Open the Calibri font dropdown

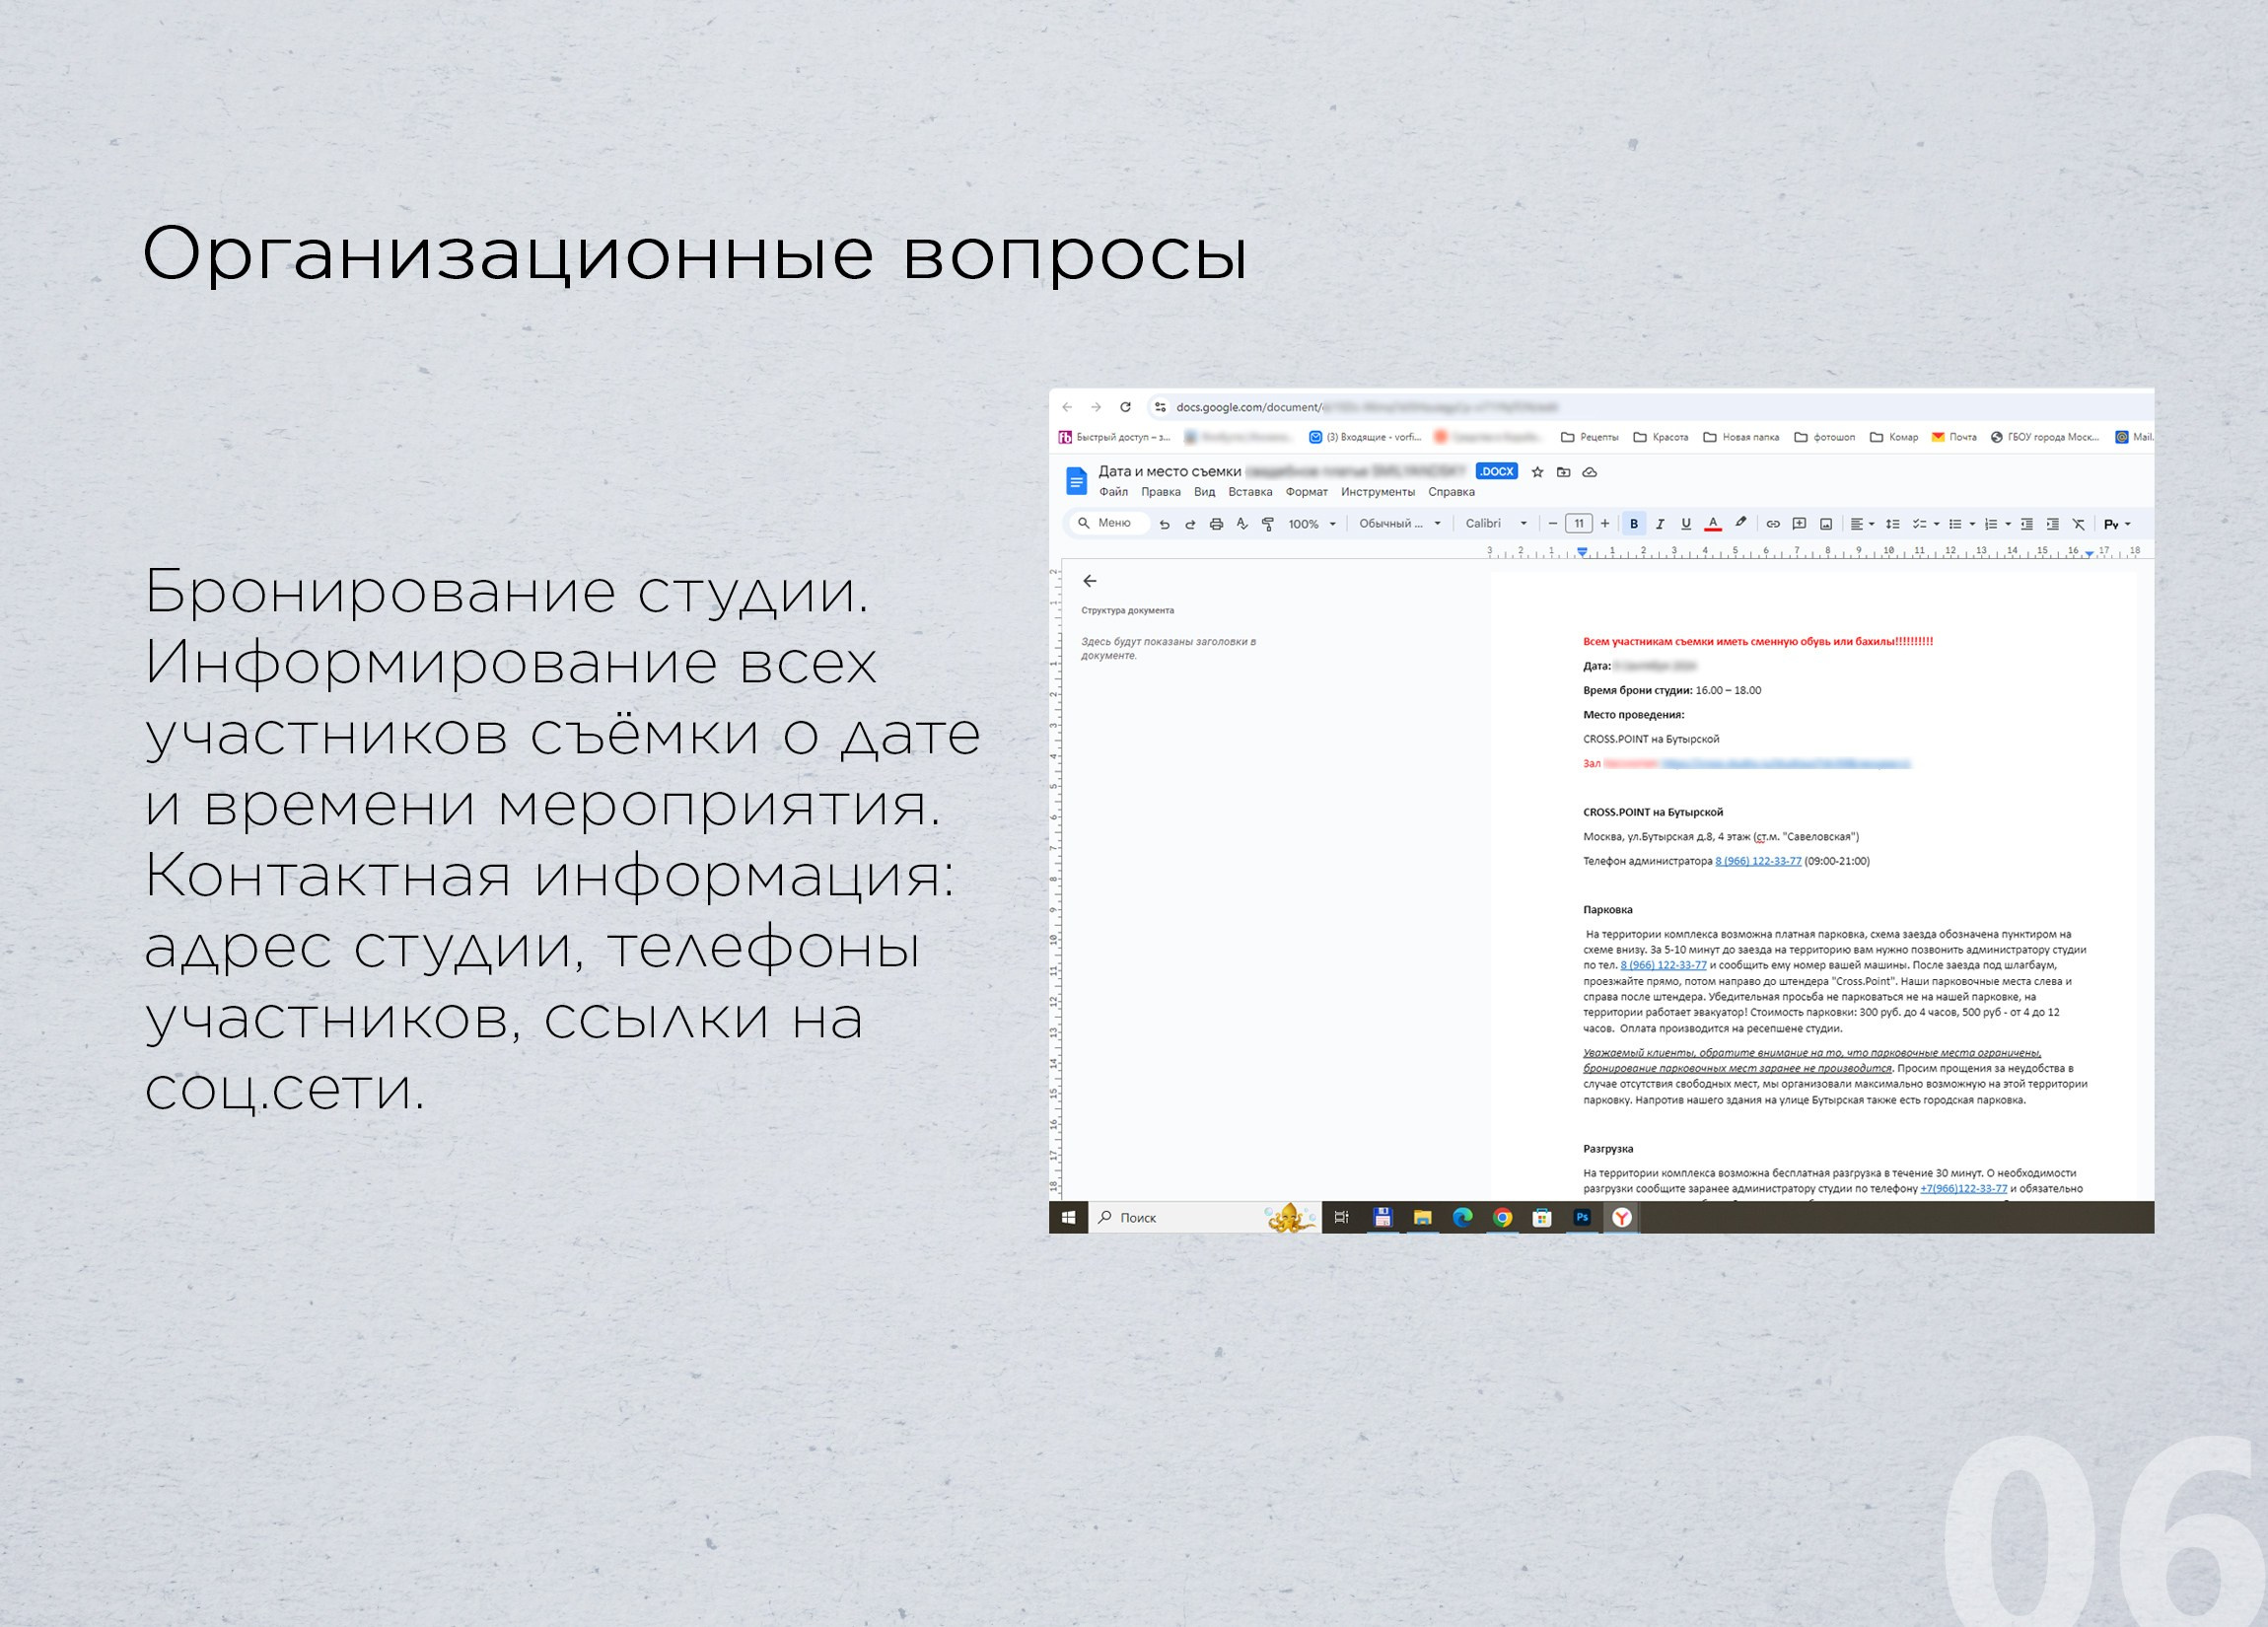pos(1496,524)
